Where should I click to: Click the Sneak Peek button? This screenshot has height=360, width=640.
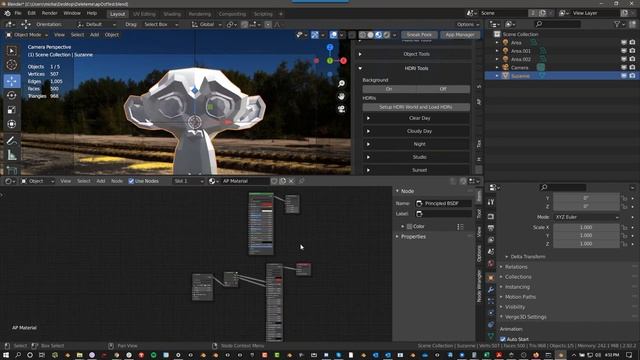(419, 35)
